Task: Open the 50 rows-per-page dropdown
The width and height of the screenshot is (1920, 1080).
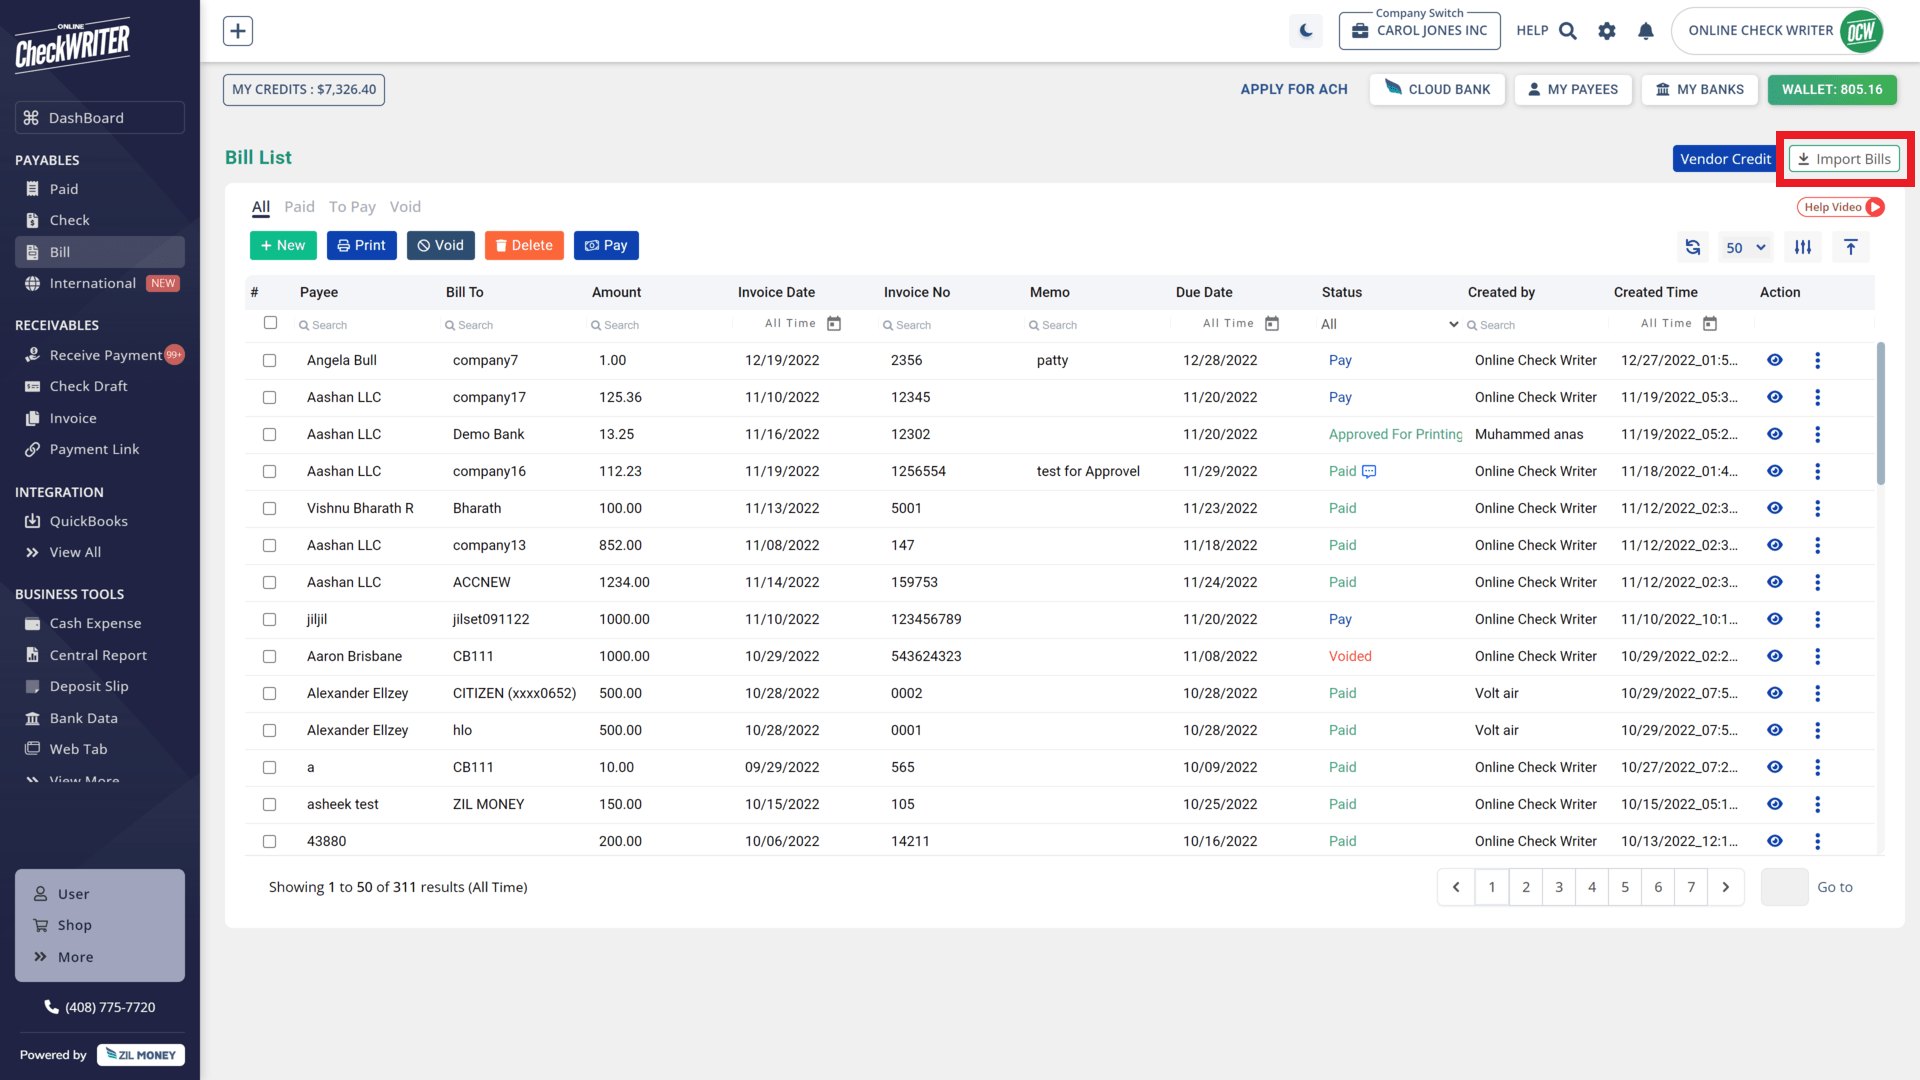Action: [x=1746, y=247]
